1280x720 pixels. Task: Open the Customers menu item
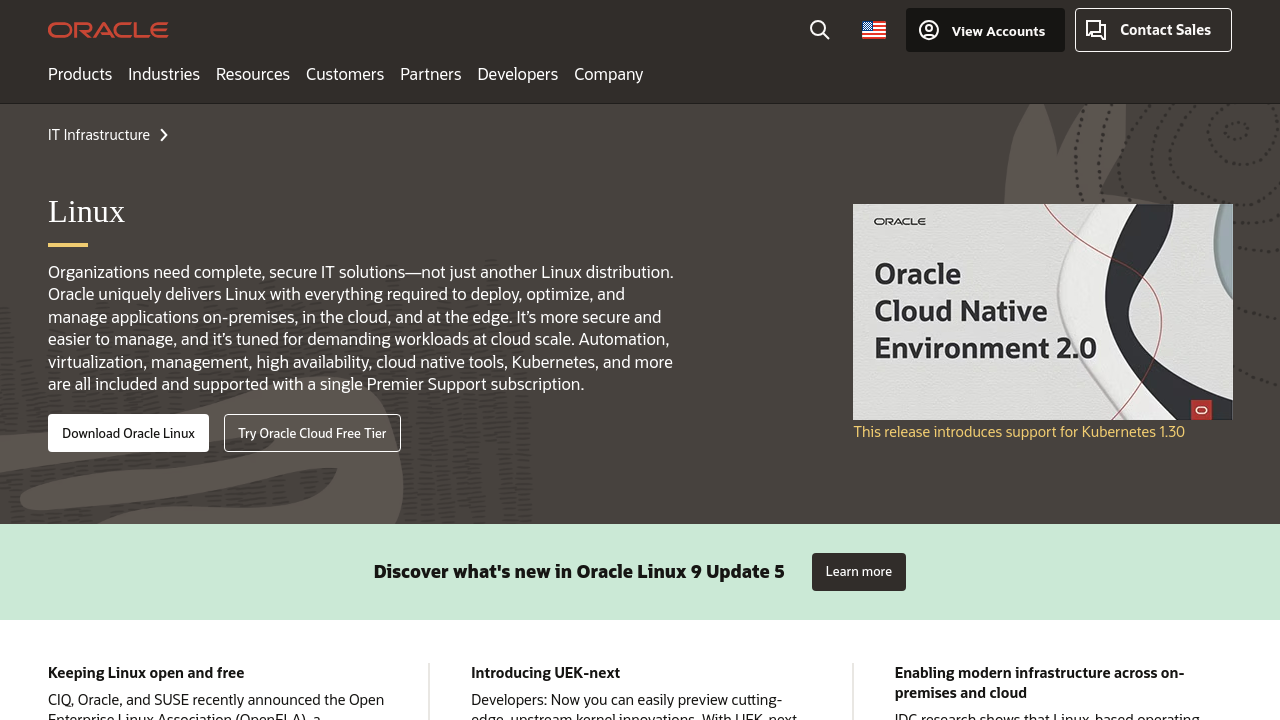click(345, 74)
